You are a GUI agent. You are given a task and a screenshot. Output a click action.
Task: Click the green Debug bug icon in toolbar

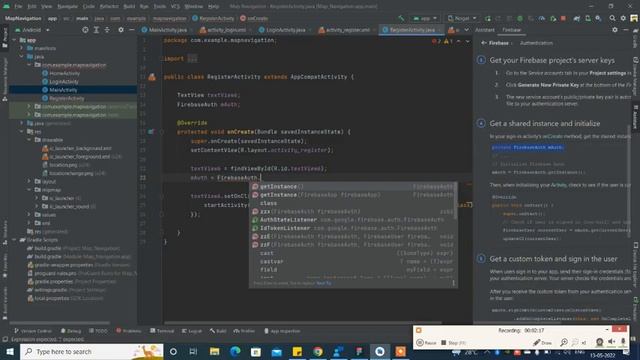coord(520,18)
